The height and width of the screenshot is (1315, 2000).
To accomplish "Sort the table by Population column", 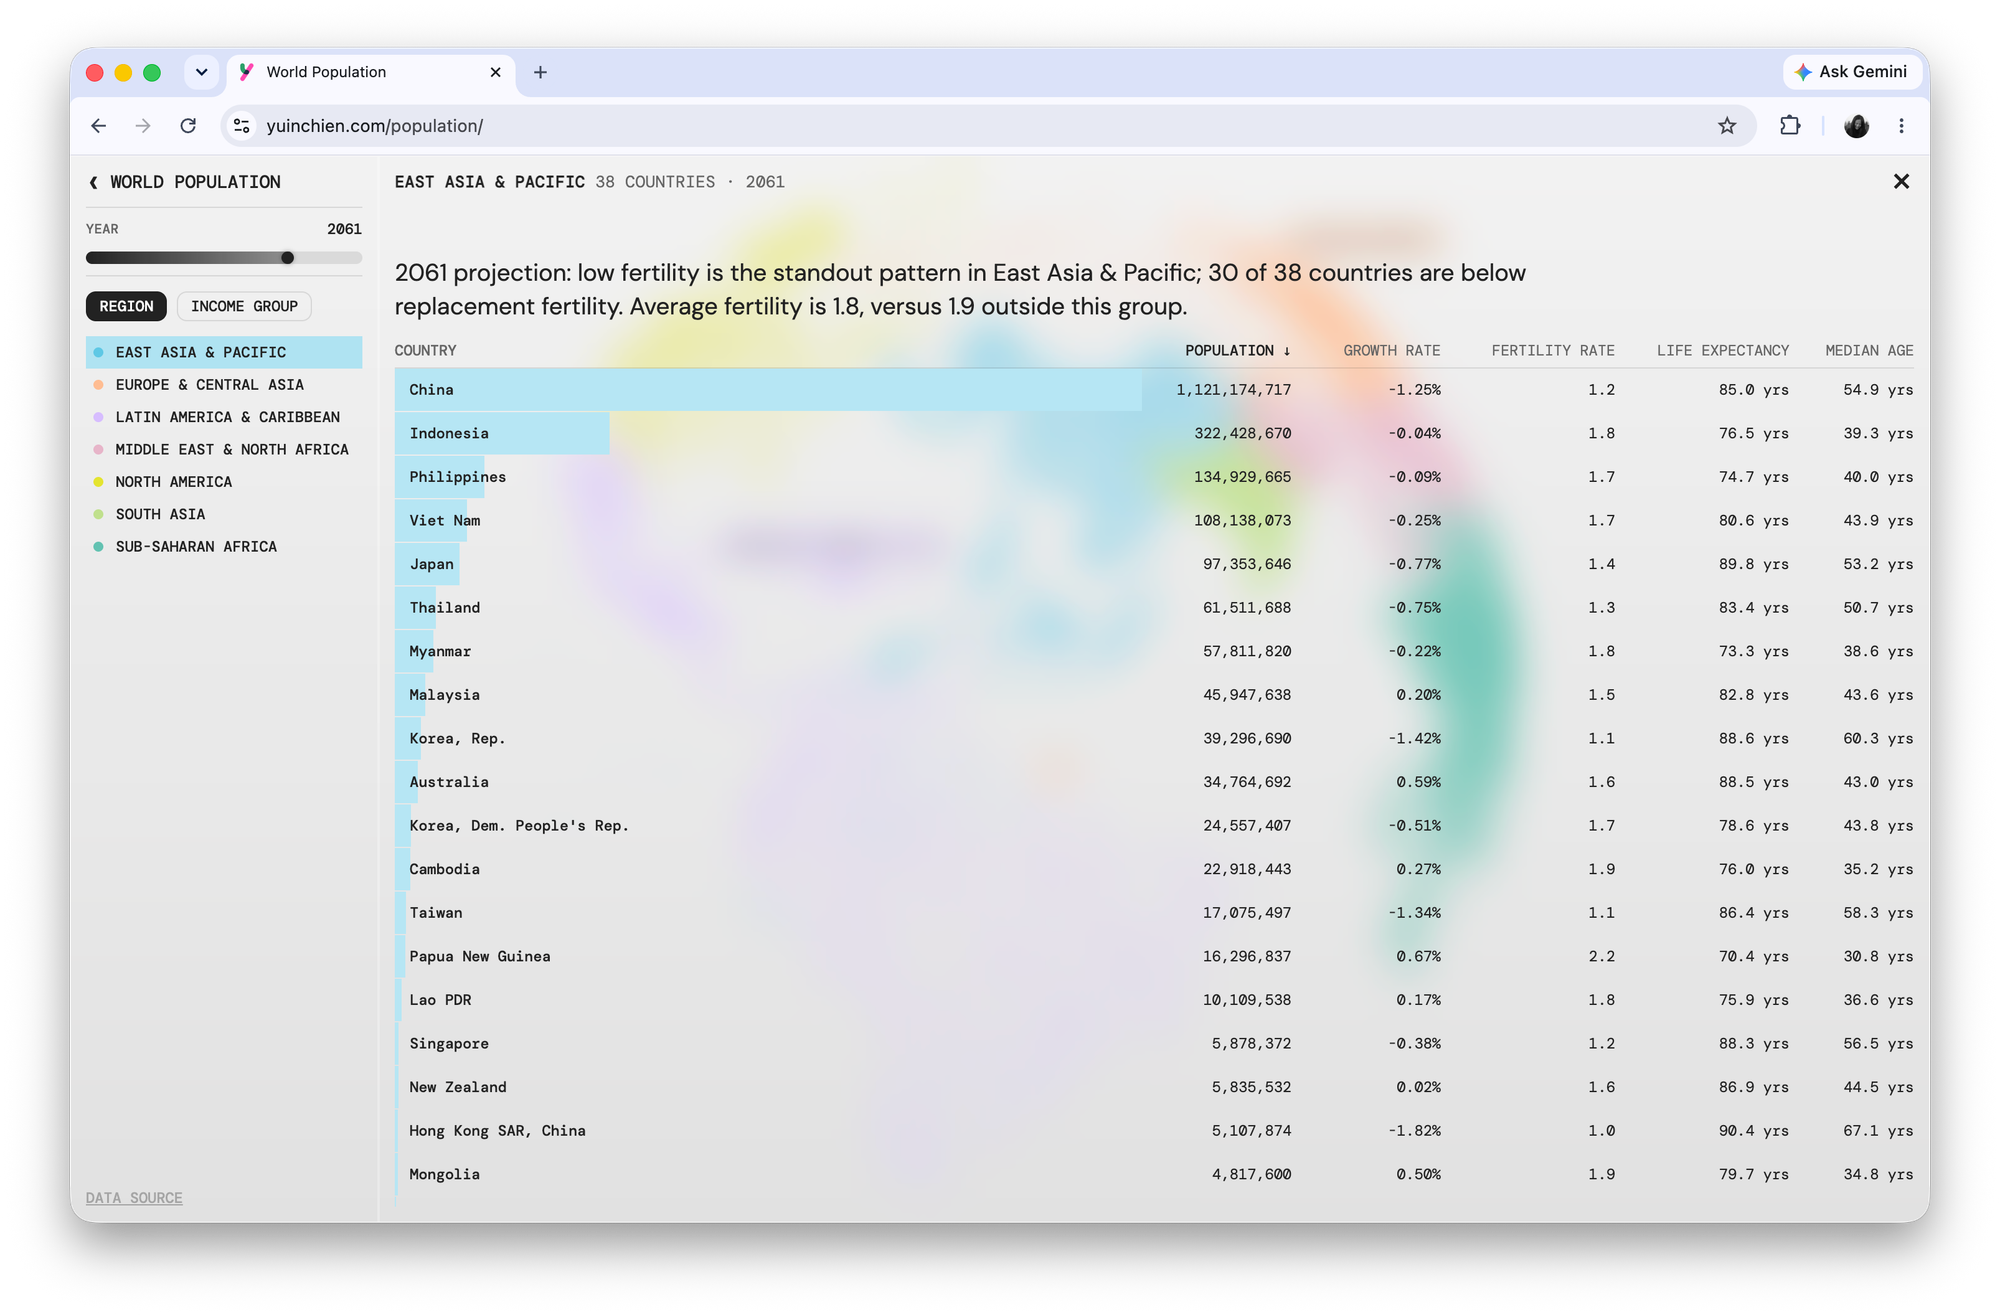I will pyautogui.click(x=1237, y=350).
